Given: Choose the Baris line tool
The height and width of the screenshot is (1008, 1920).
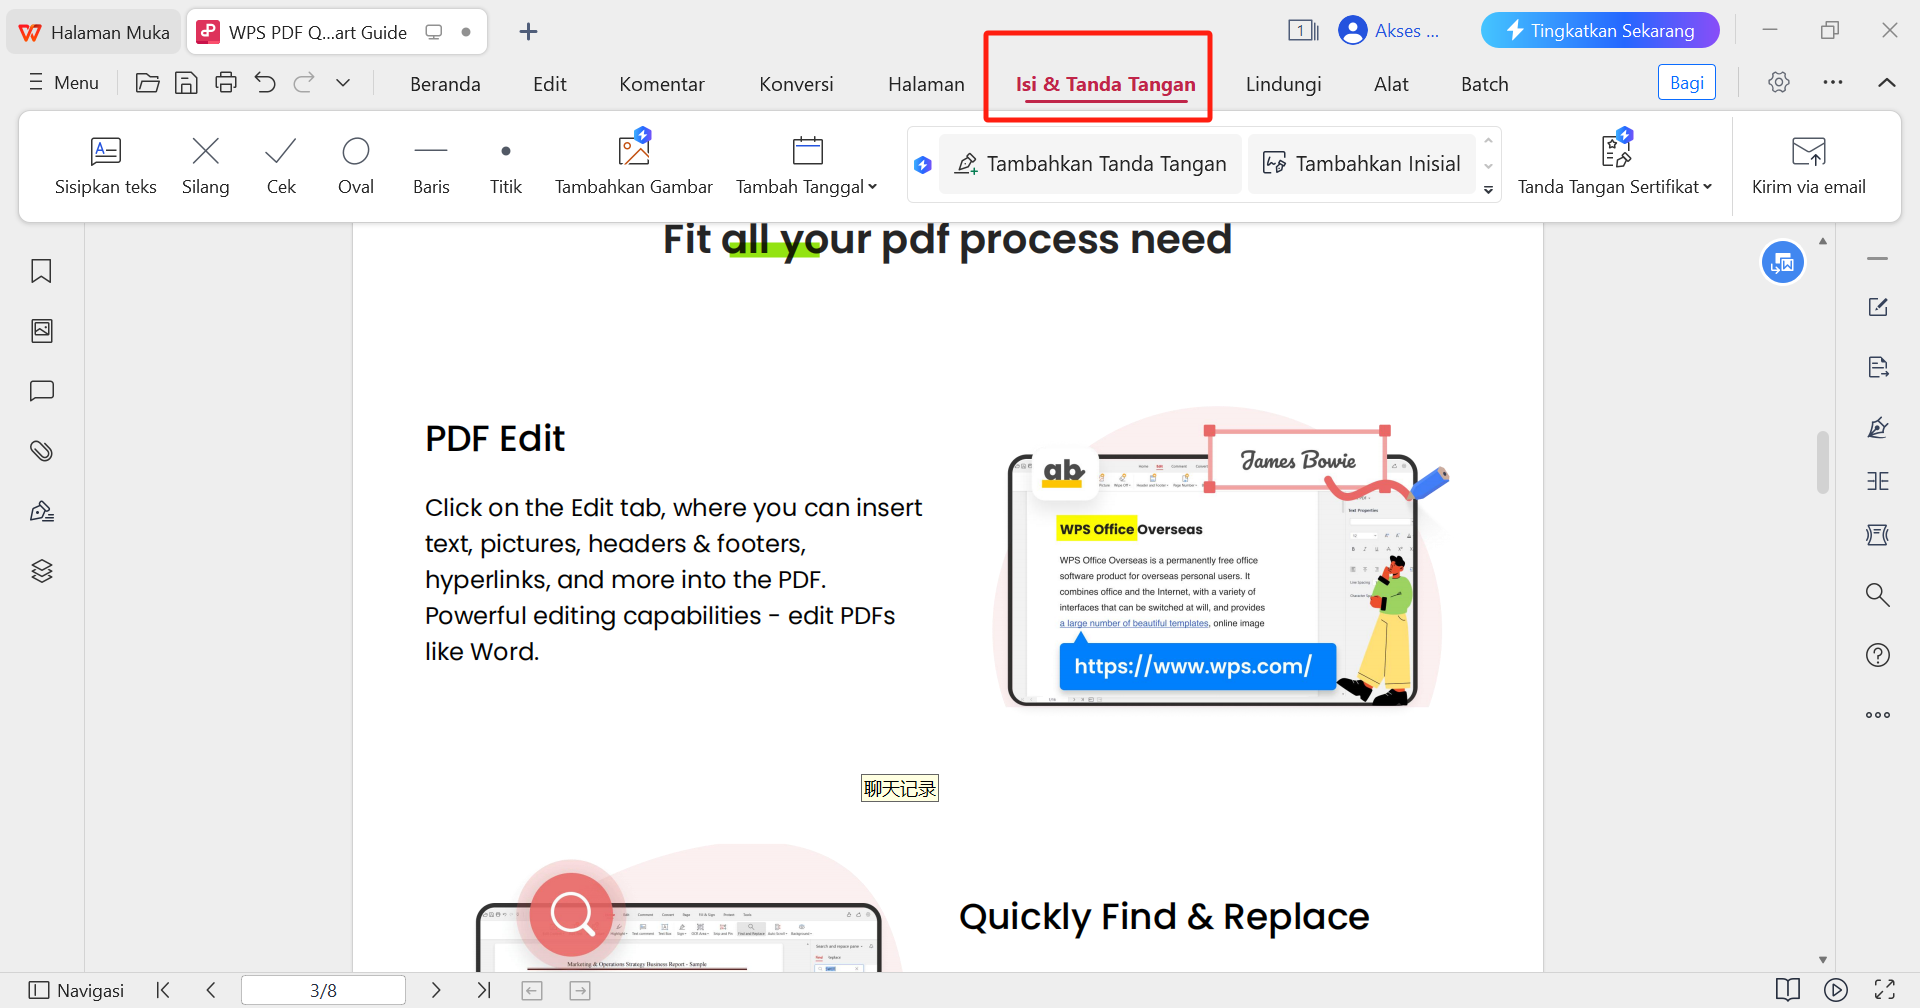Looking at the screenshot, I should click(431, 166).
